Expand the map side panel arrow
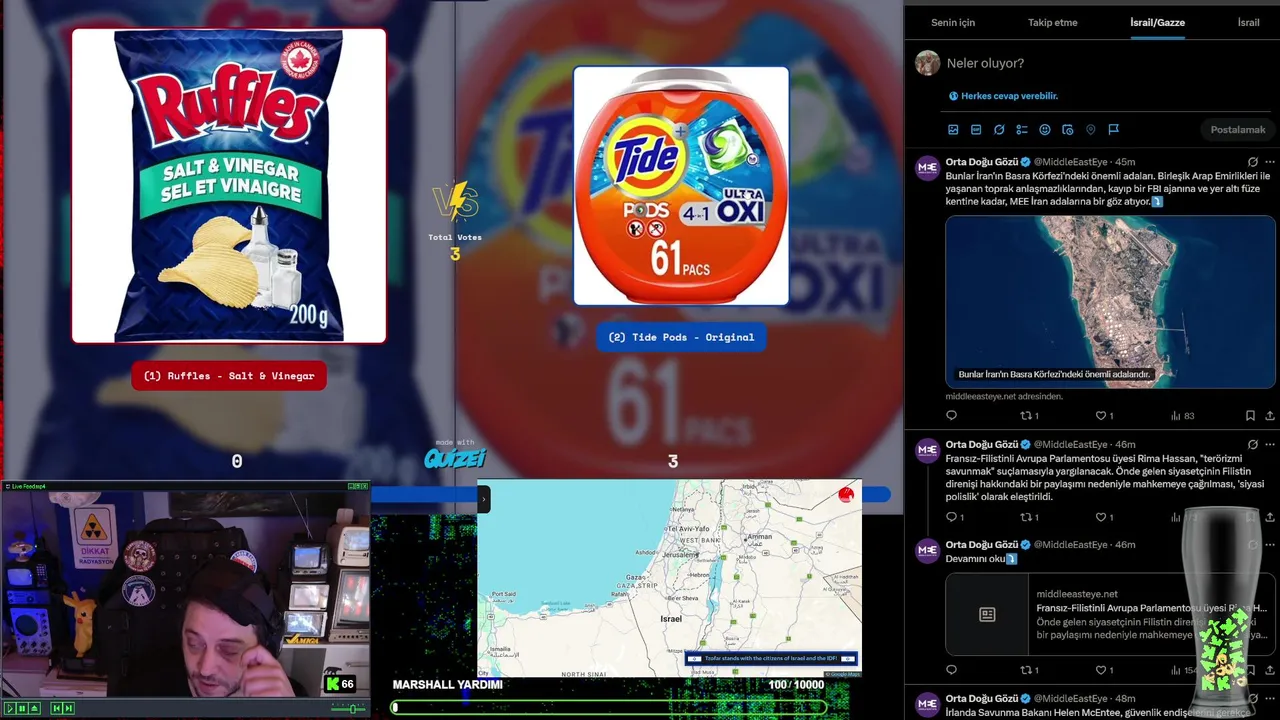 pos(483,499)
